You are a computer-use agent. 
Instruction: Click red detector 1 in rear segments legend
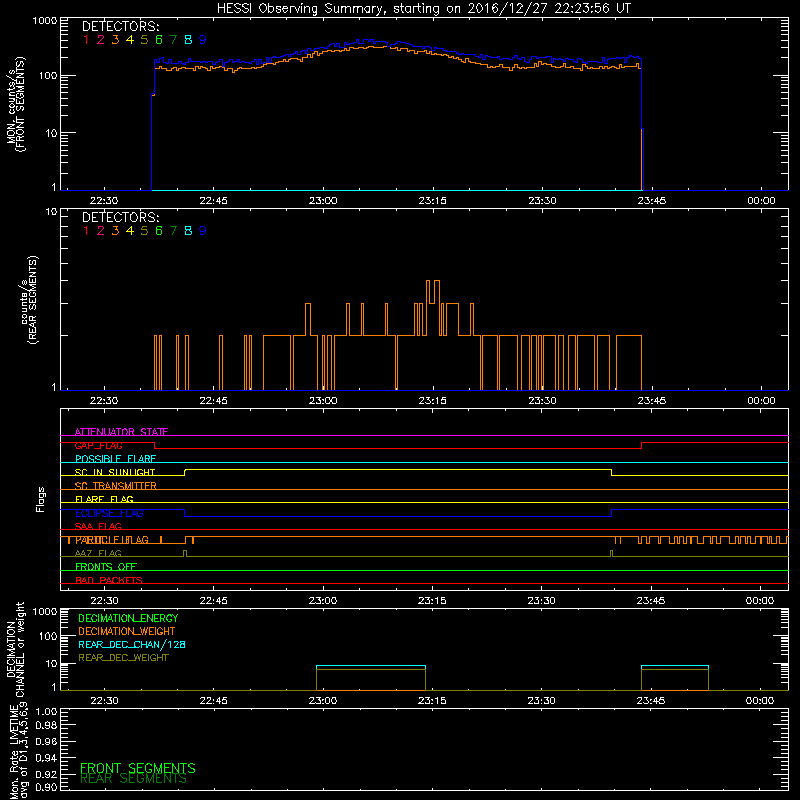pyautogui.click(x=86, y=231)
